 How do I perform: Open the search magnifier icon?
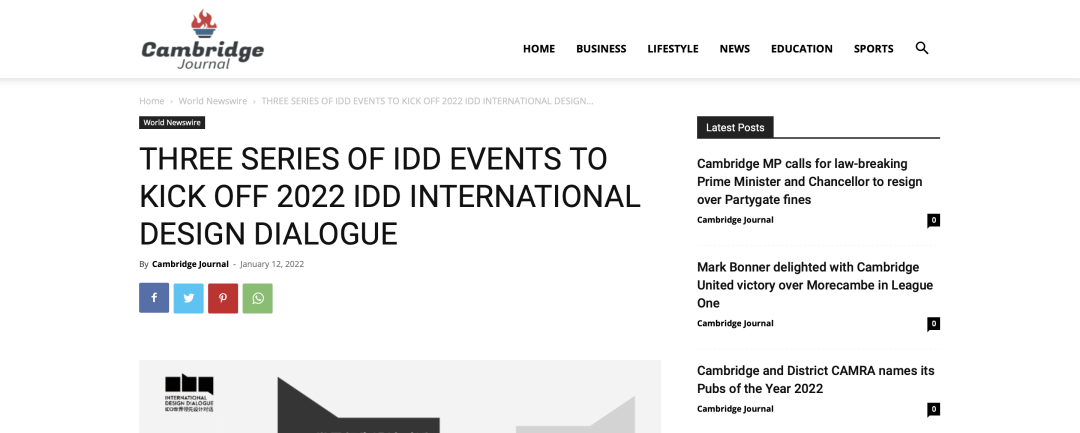tap(922, 48)
